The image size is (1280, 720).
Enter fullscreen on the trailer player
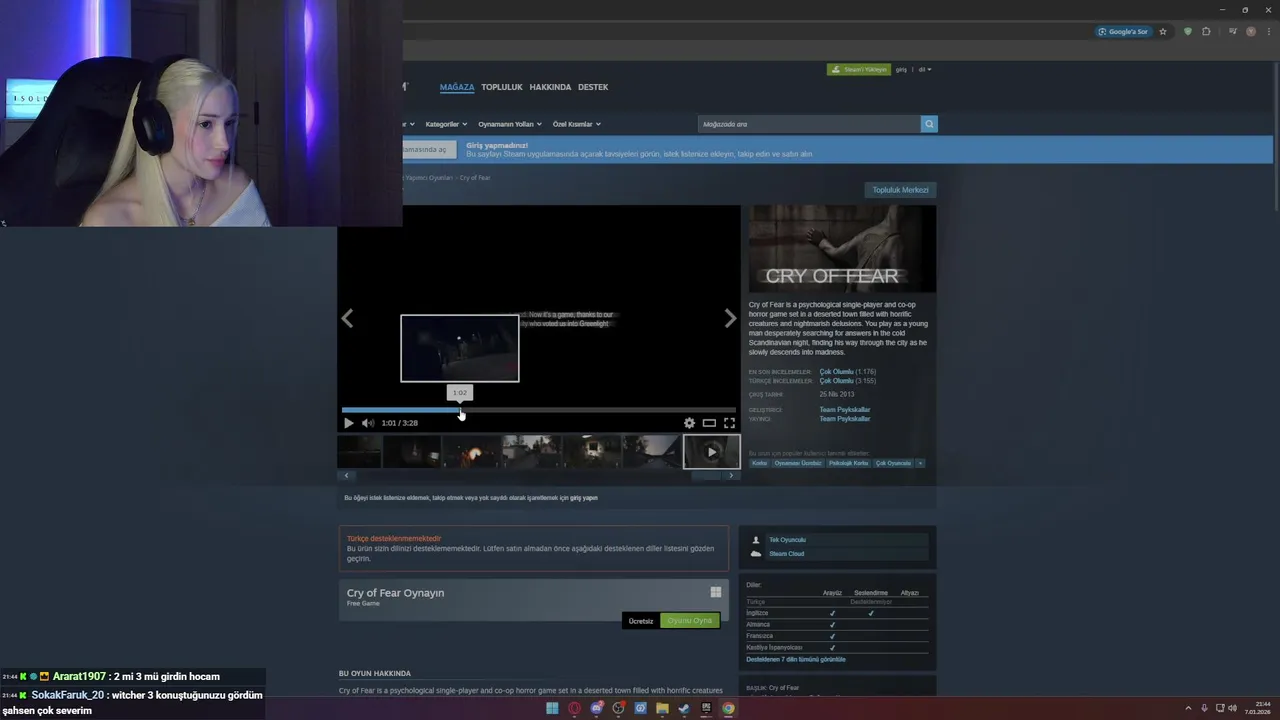(729, 423)
